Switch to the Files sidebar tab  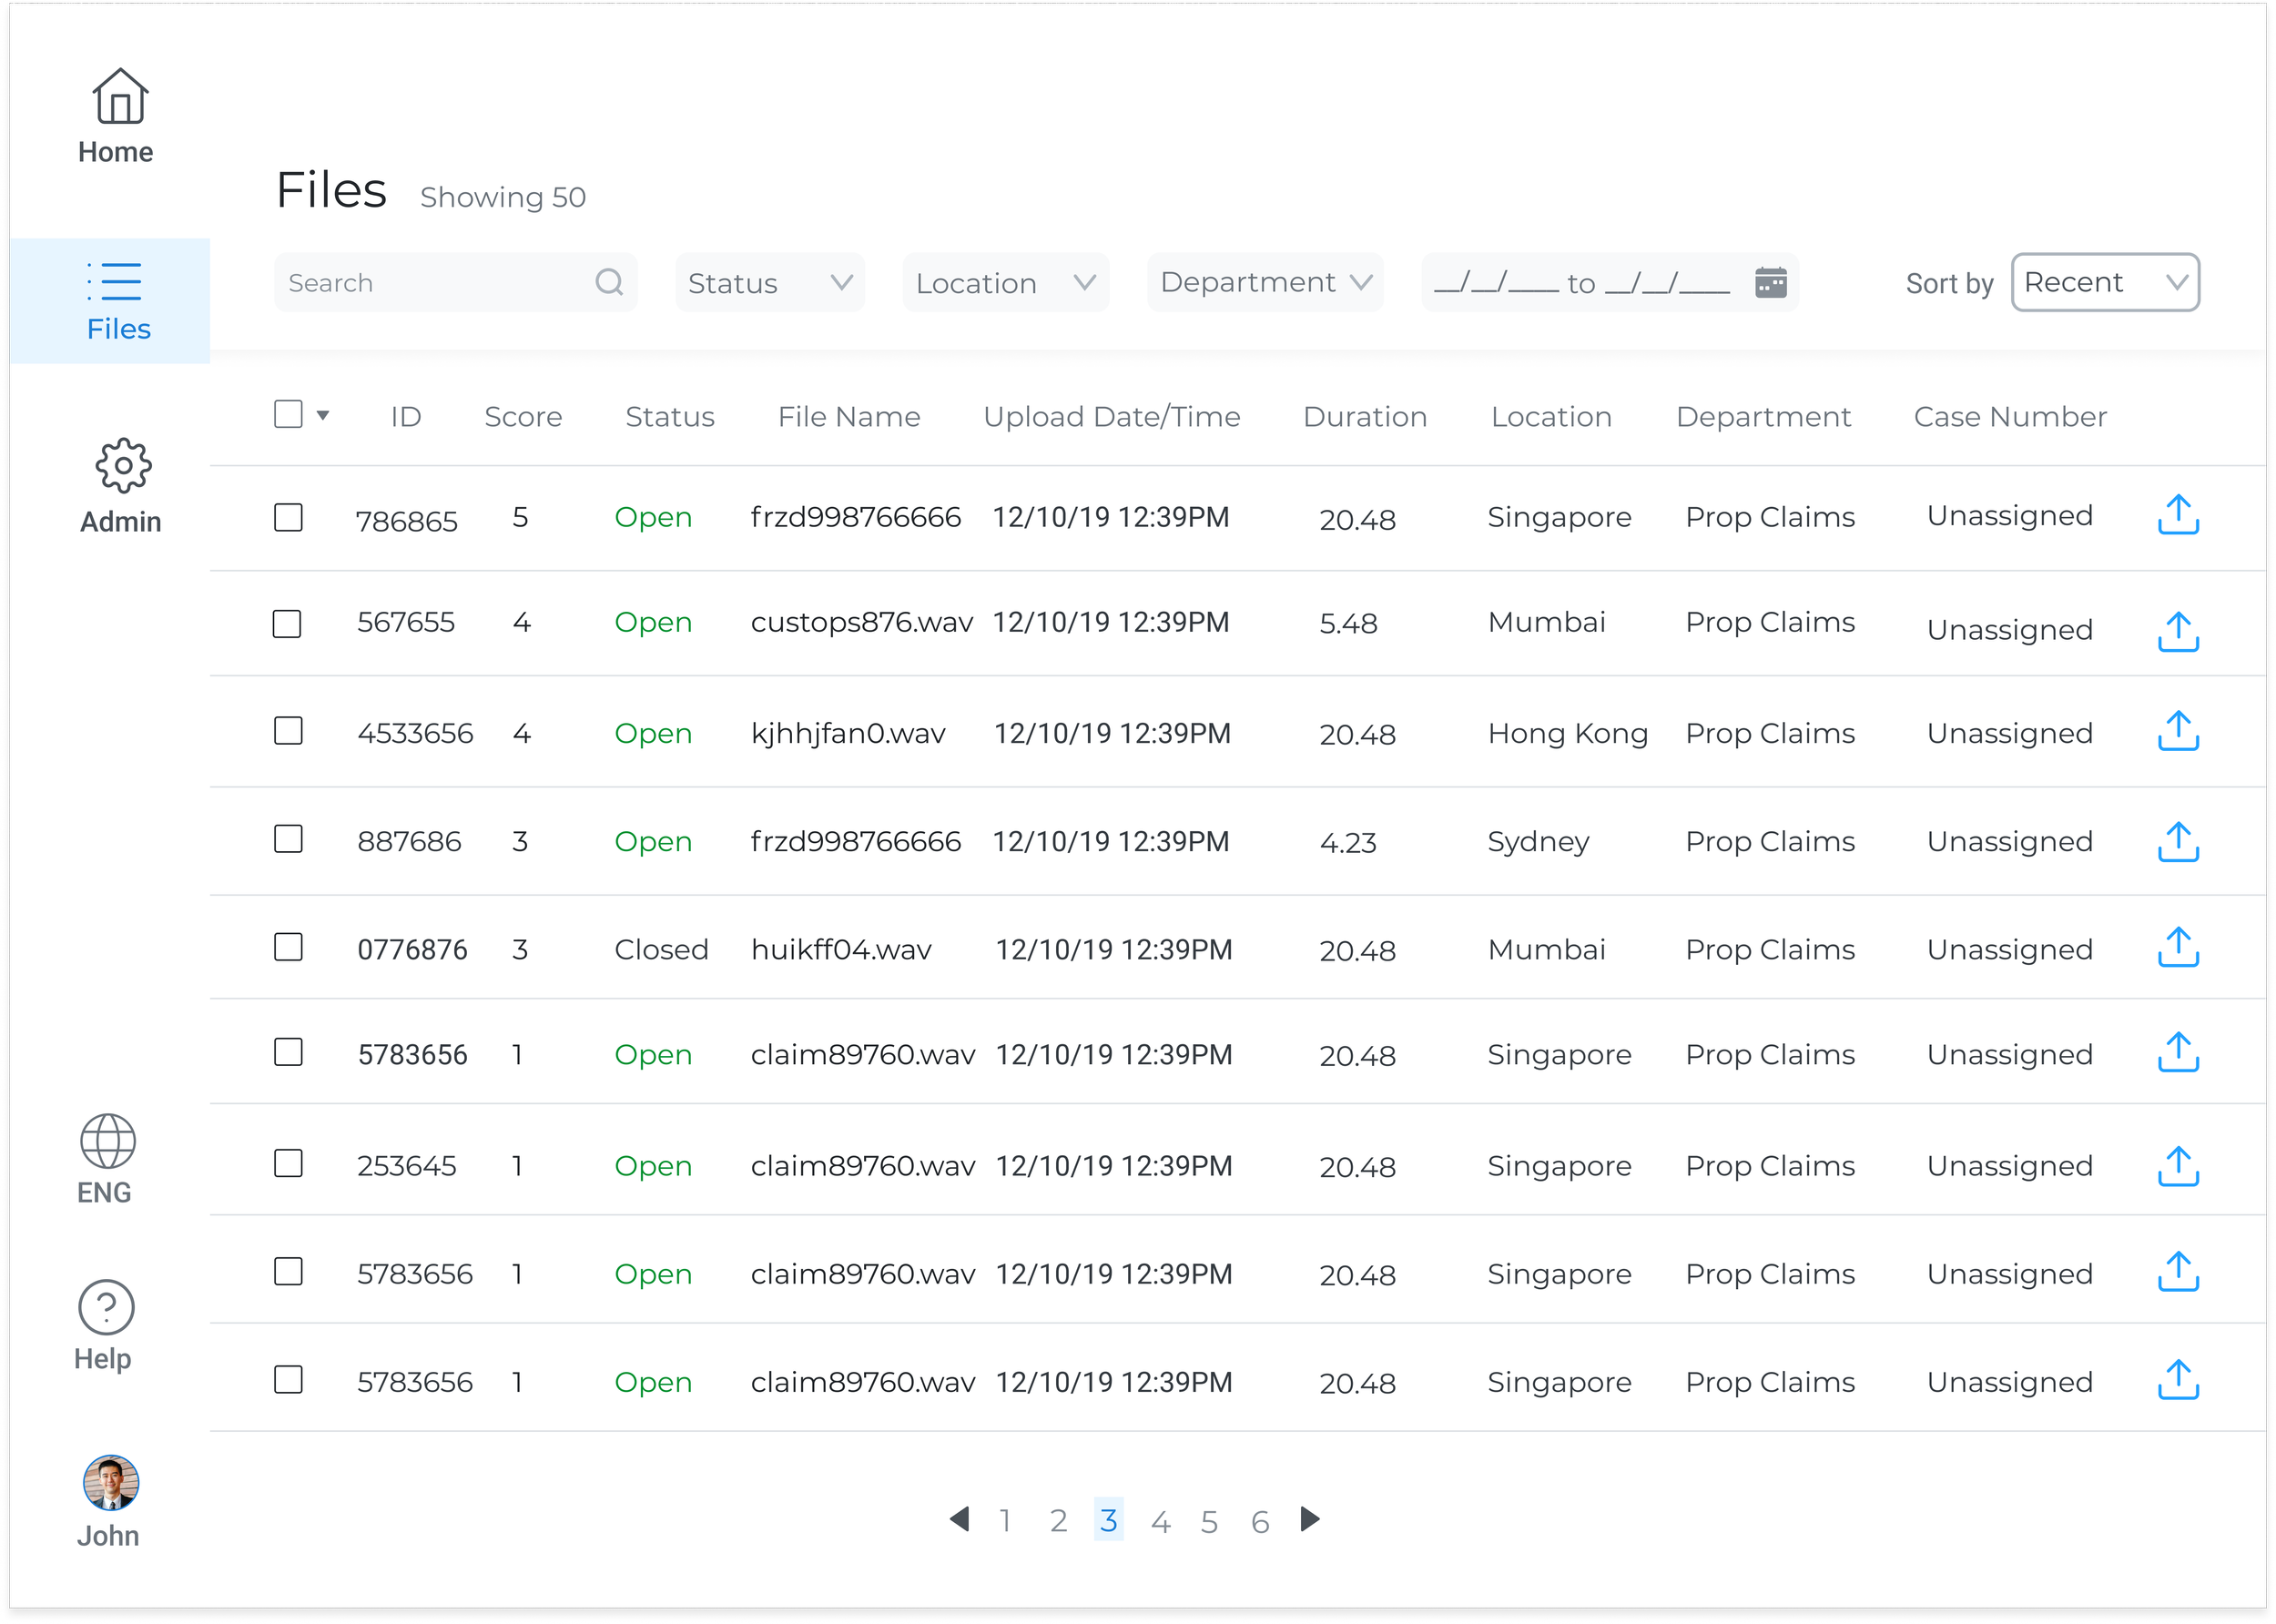tap(117, 300)
